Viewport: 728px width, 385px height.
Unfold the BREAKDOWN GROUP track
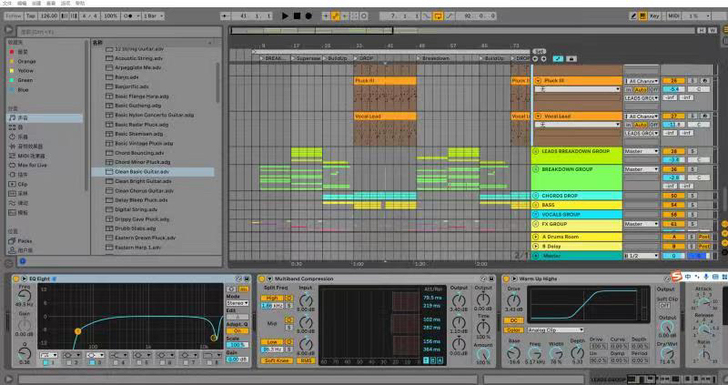point(535,170)
